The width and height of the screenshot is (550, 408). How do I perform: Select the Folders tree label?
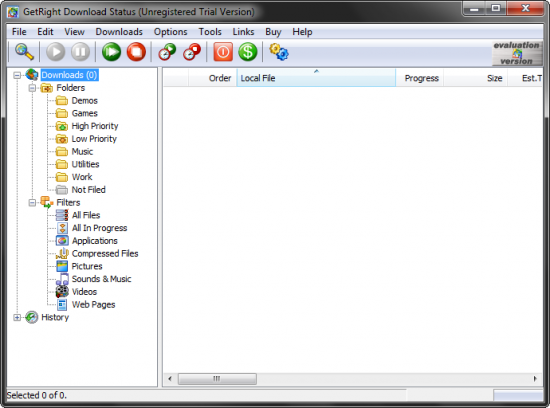[x=71, y=88]
